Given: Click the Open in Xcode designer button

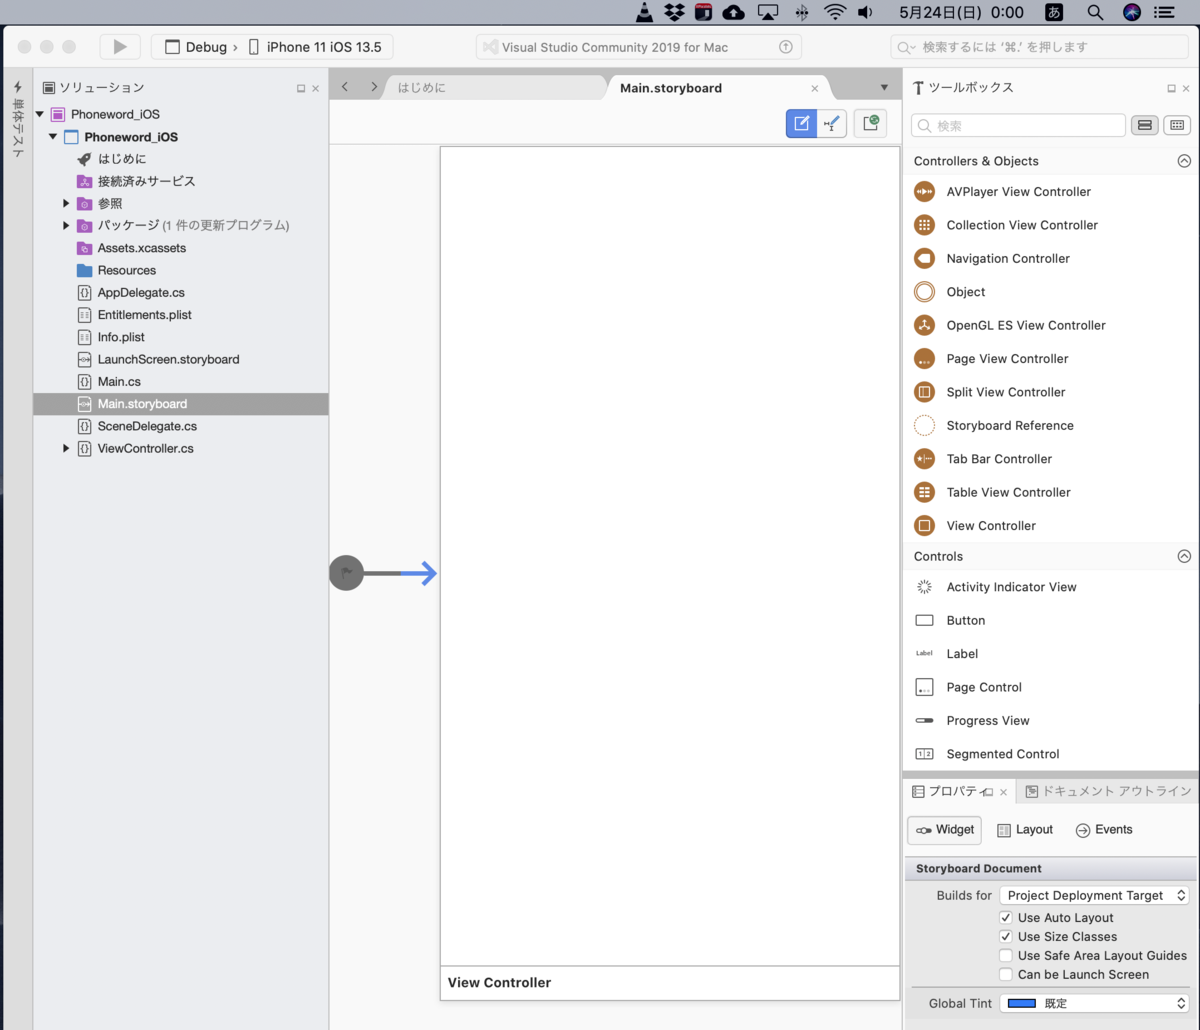Looking at the screenshot, I should point(870,123).
